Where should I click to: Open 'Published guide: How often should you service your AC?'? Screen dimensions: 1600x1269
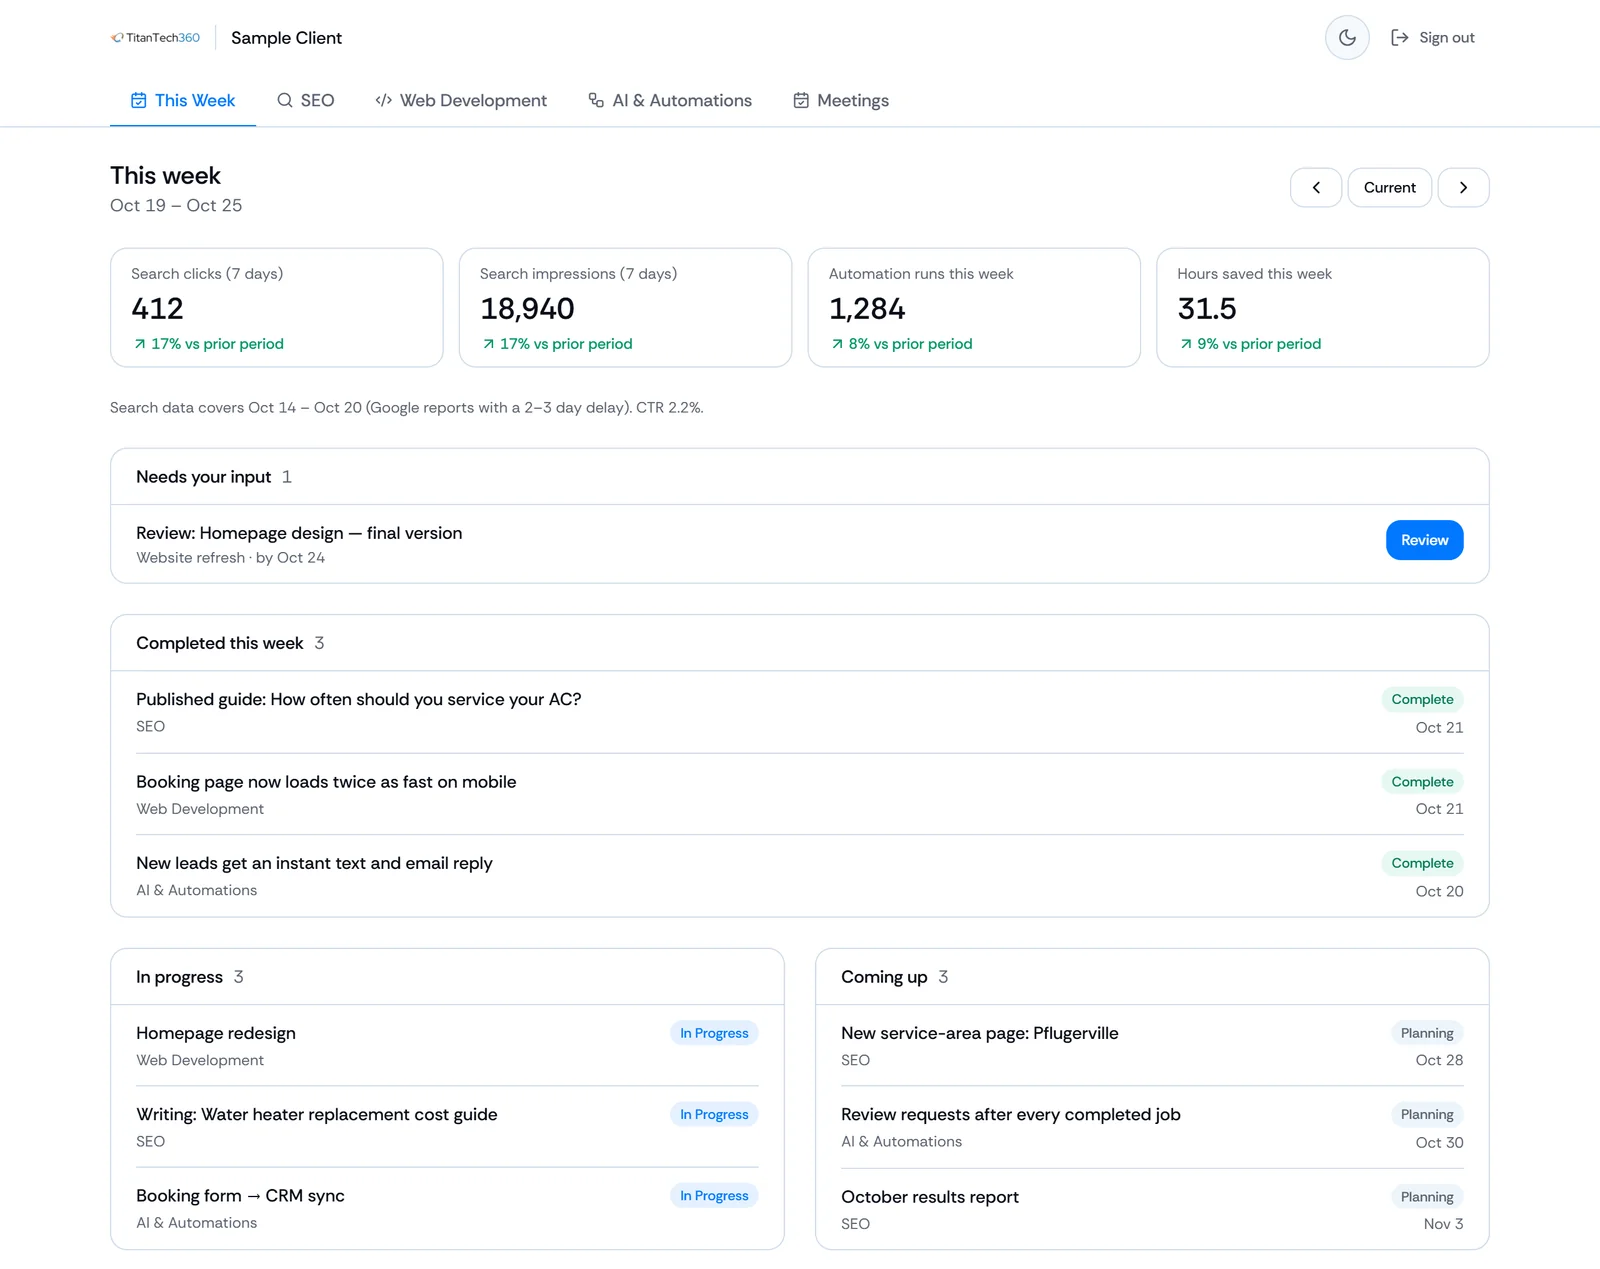(x=800, y=712)
